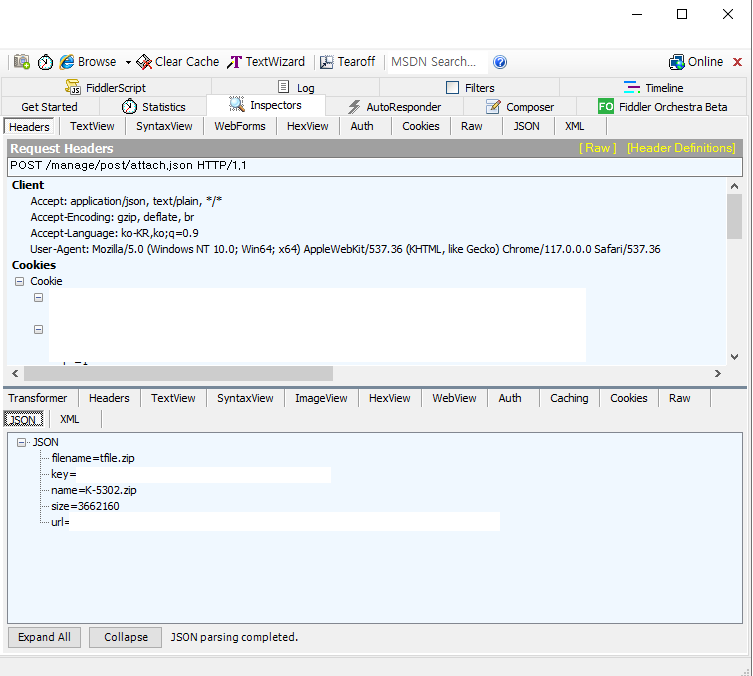Select the size=3662160 JSON entry
This screenshot has height=676, width=753.
tap(85, 507)
